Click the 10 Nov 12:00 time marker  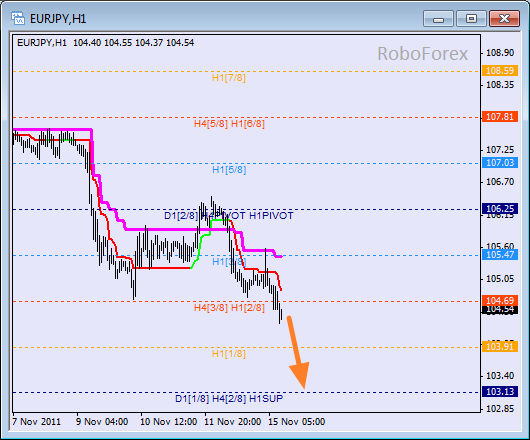(168, 422)
